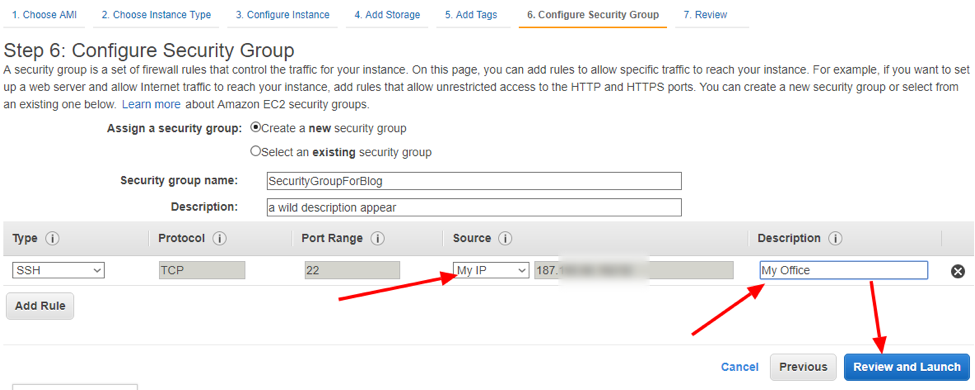This screenshot has width=975, height=390.
Task: Edit the rule description 'My Office'
Action: (843, 271)
